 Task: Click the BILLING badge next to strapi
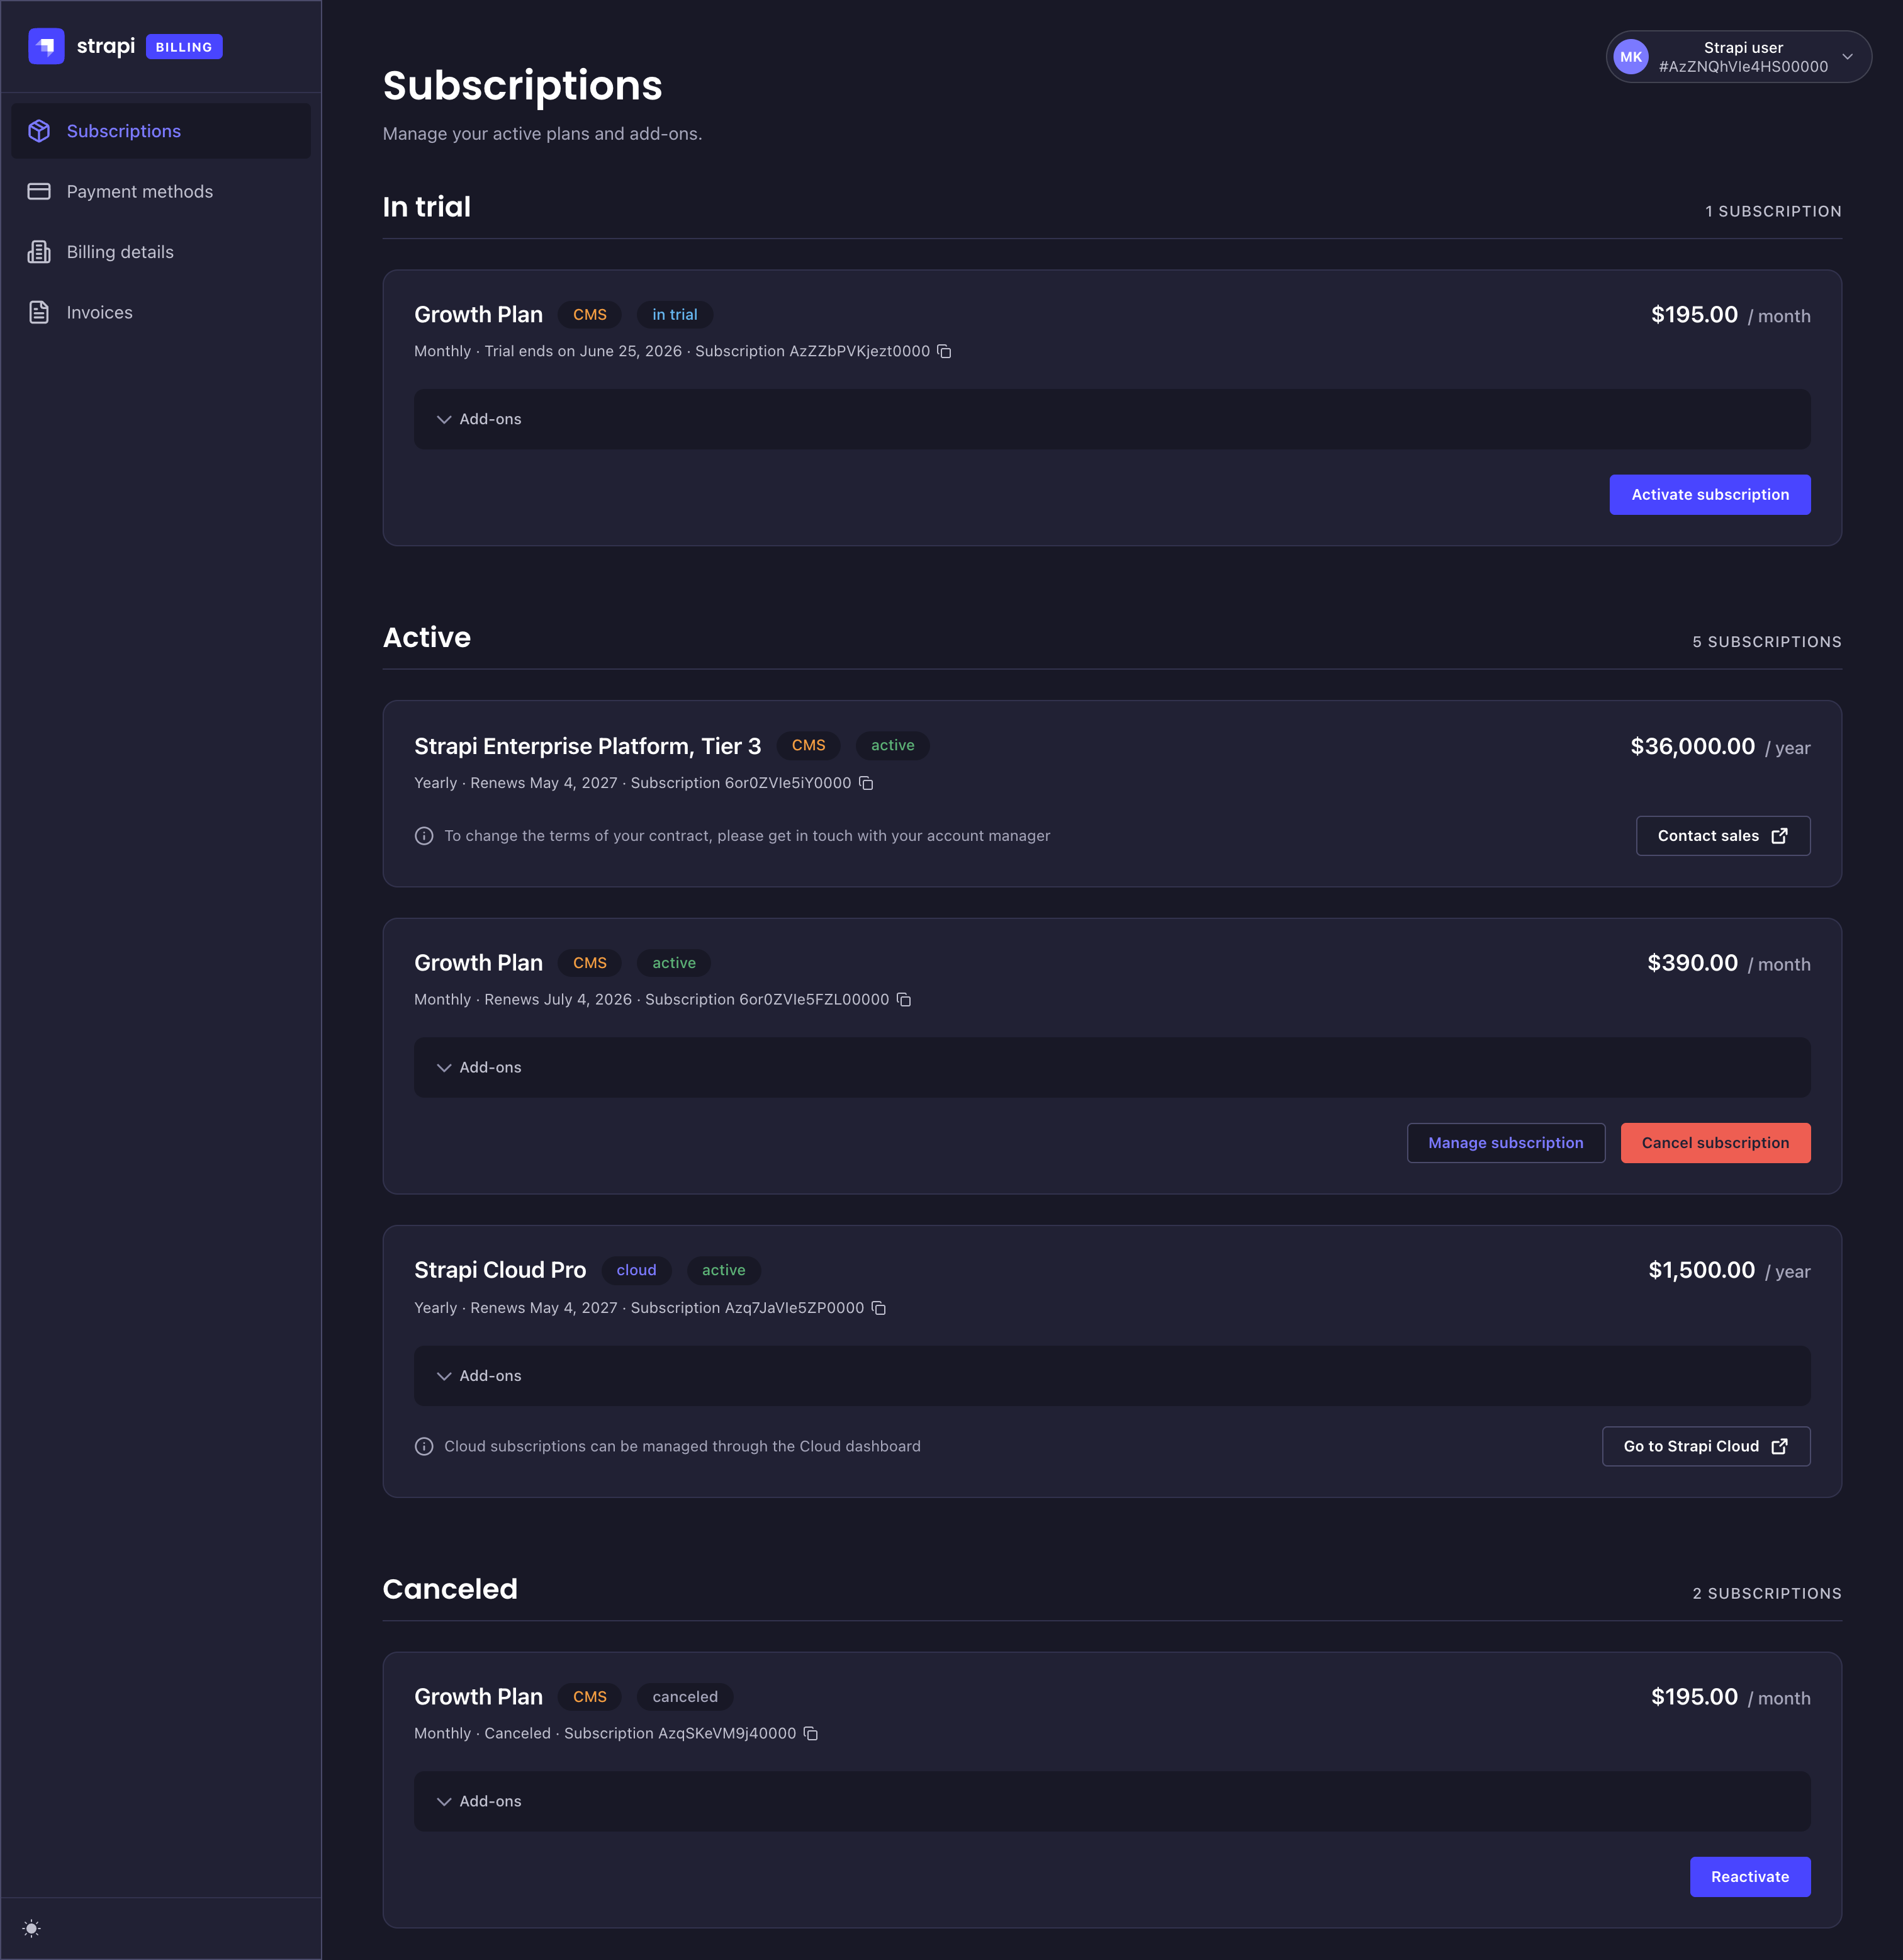pos(184,47)
